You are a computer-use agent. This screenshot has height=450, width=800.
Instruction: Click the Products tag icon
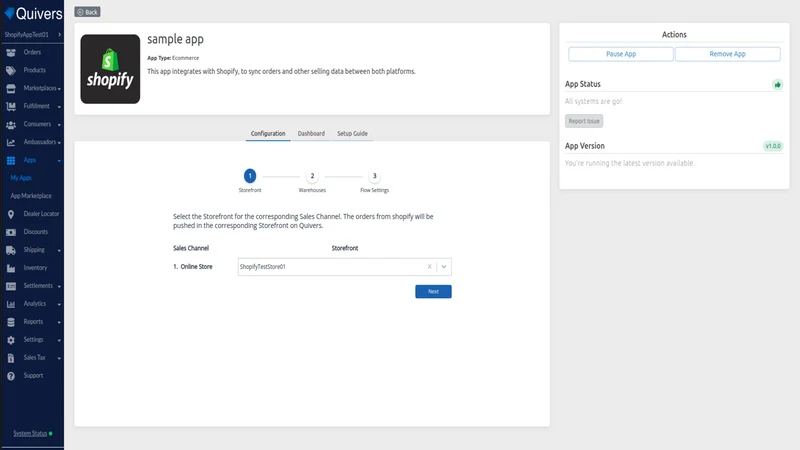(11, 70)
